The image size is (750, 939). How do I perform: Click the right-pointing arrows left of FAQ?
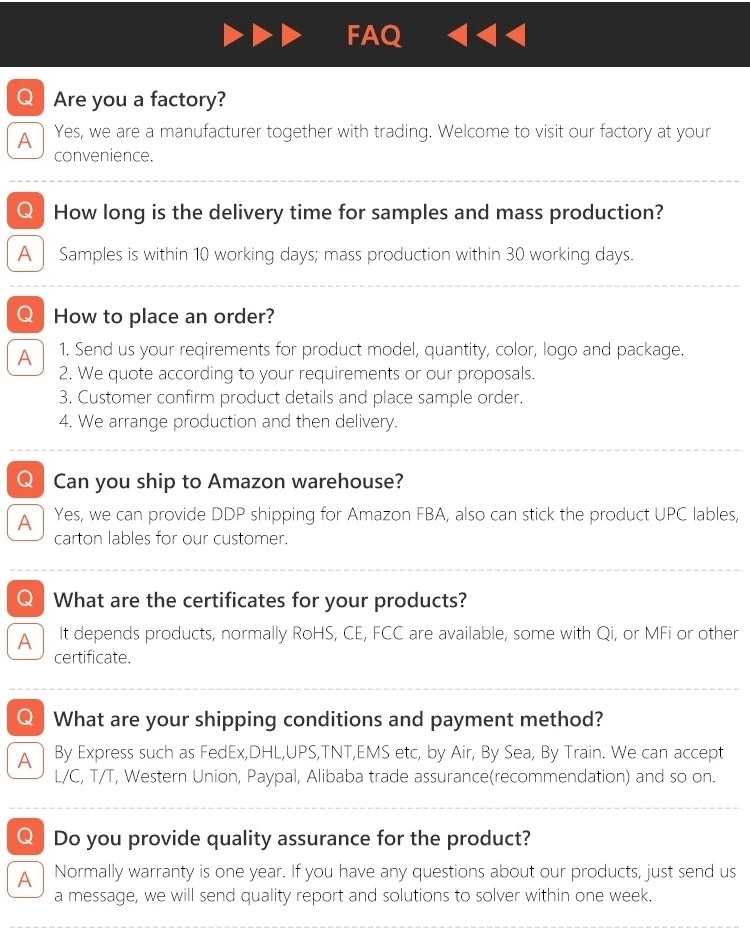[x=261, y=36]
